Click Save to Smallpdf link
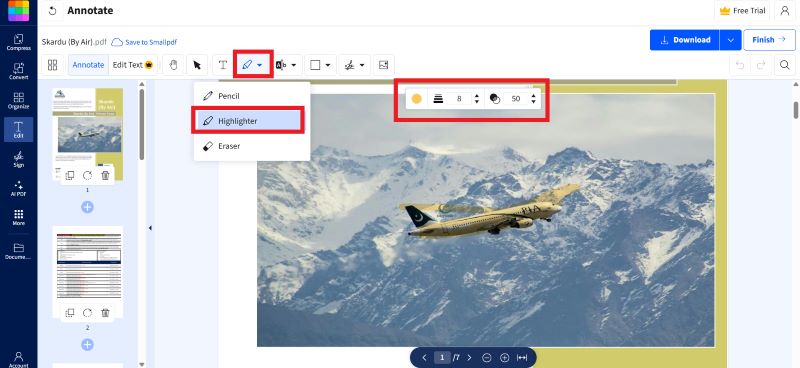This screenshot has width=800, height=368. point(144,42)
